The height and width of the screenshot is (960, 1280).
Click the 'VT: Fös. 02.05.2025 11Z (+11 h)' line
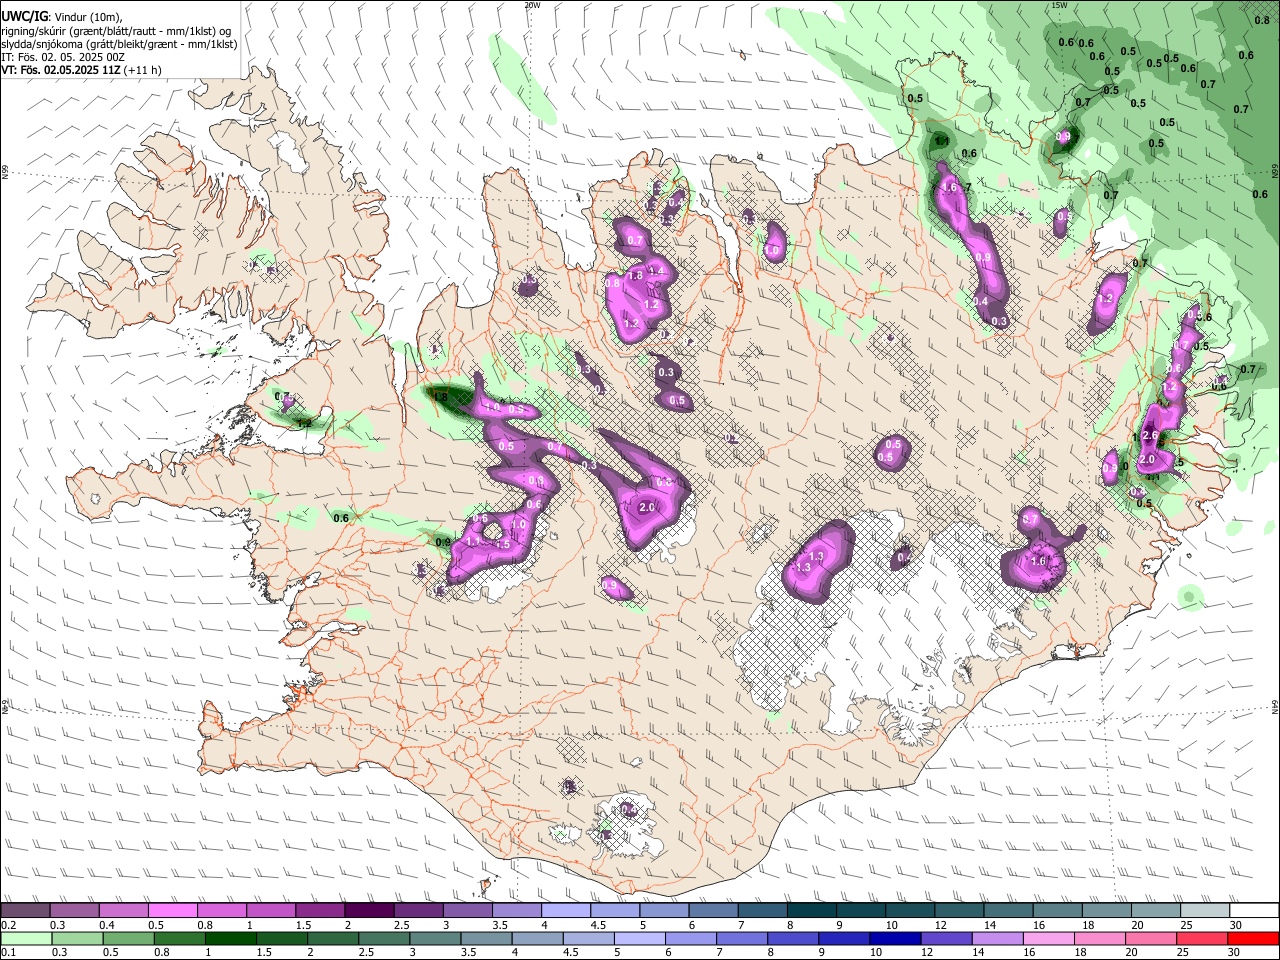point(81,70)
